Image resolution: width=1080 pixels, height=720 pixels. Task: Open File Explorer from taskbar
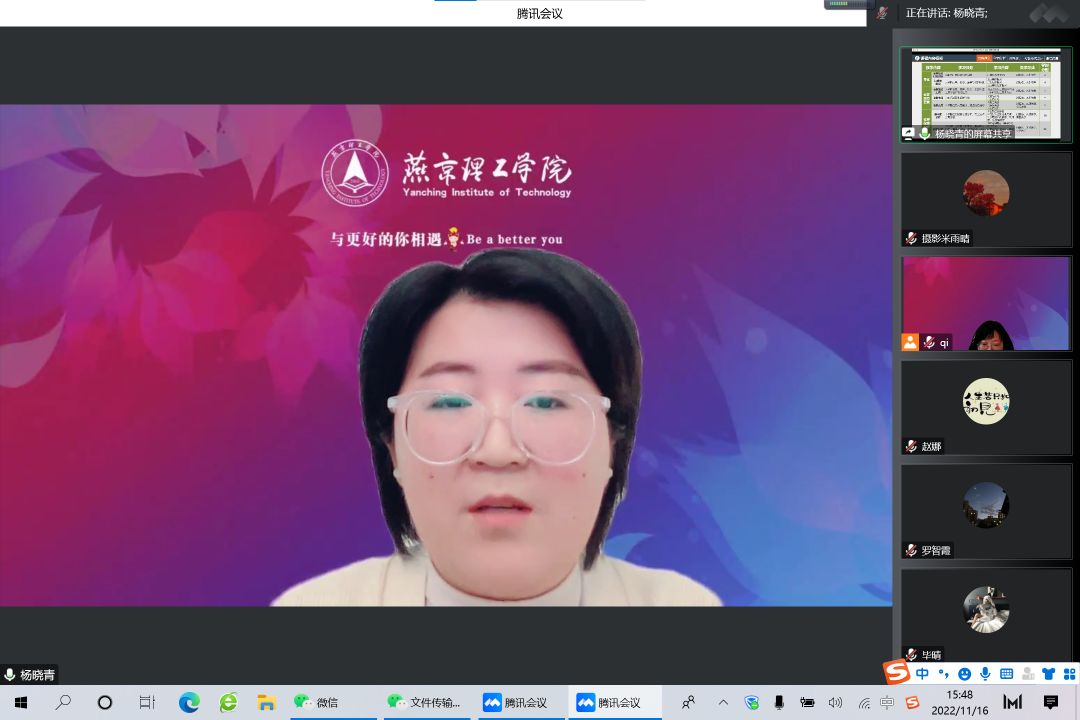point(266,703)
